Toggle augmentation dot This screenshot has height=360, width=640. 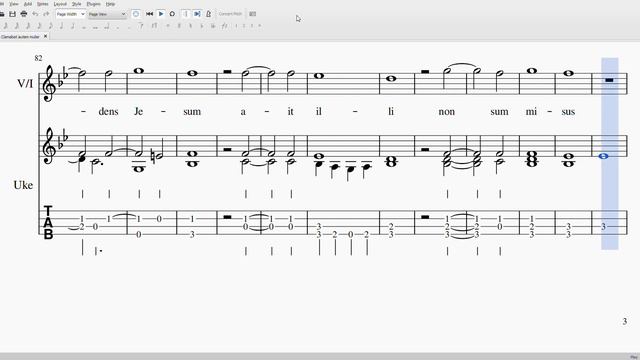coord(118,27)
